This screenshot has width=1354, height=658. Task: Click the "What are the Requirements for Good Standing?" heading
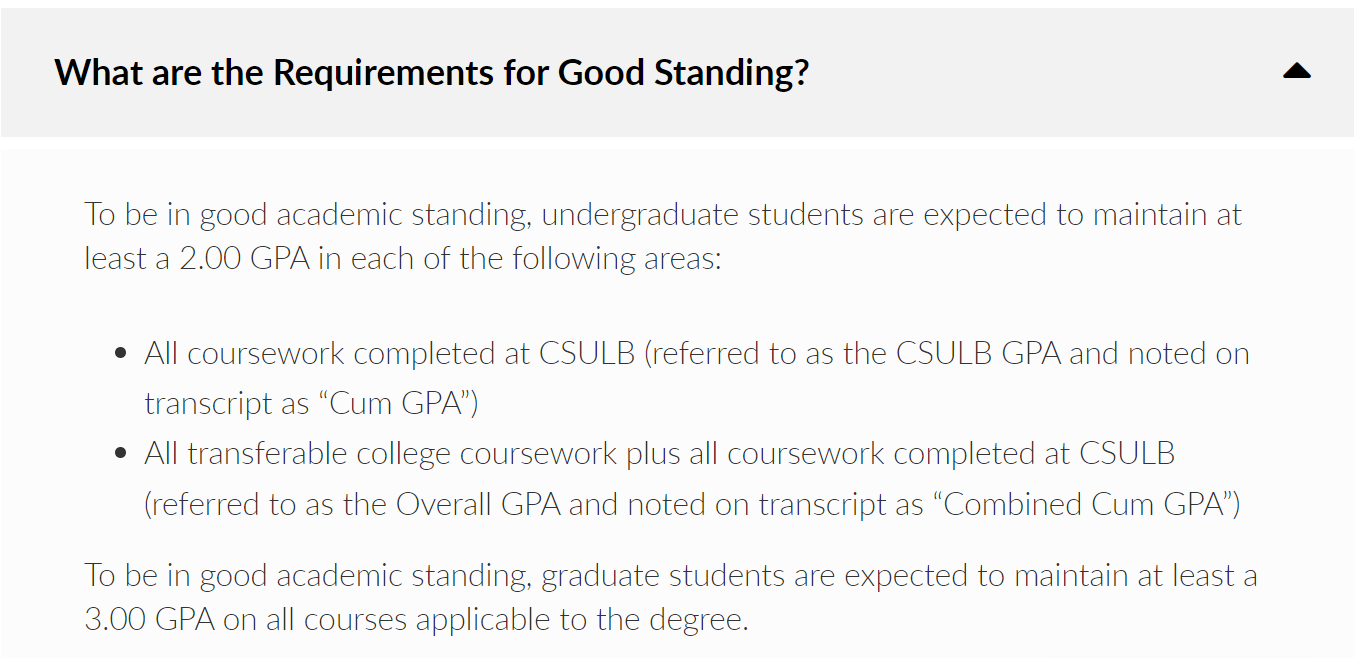[431, 73]
